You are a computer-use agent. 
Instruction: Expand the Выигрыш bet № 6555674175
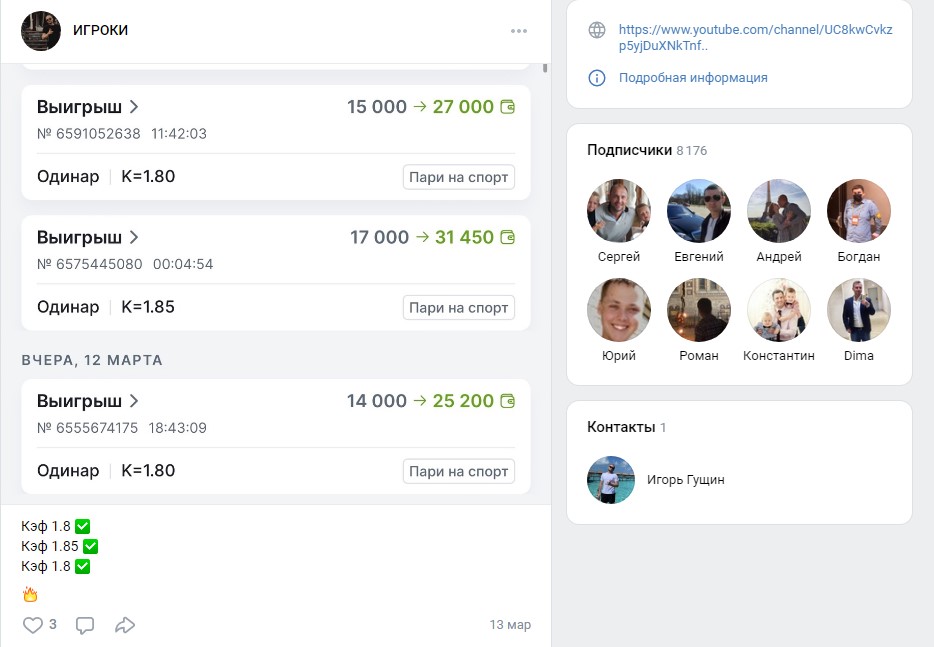click(88, 401)
